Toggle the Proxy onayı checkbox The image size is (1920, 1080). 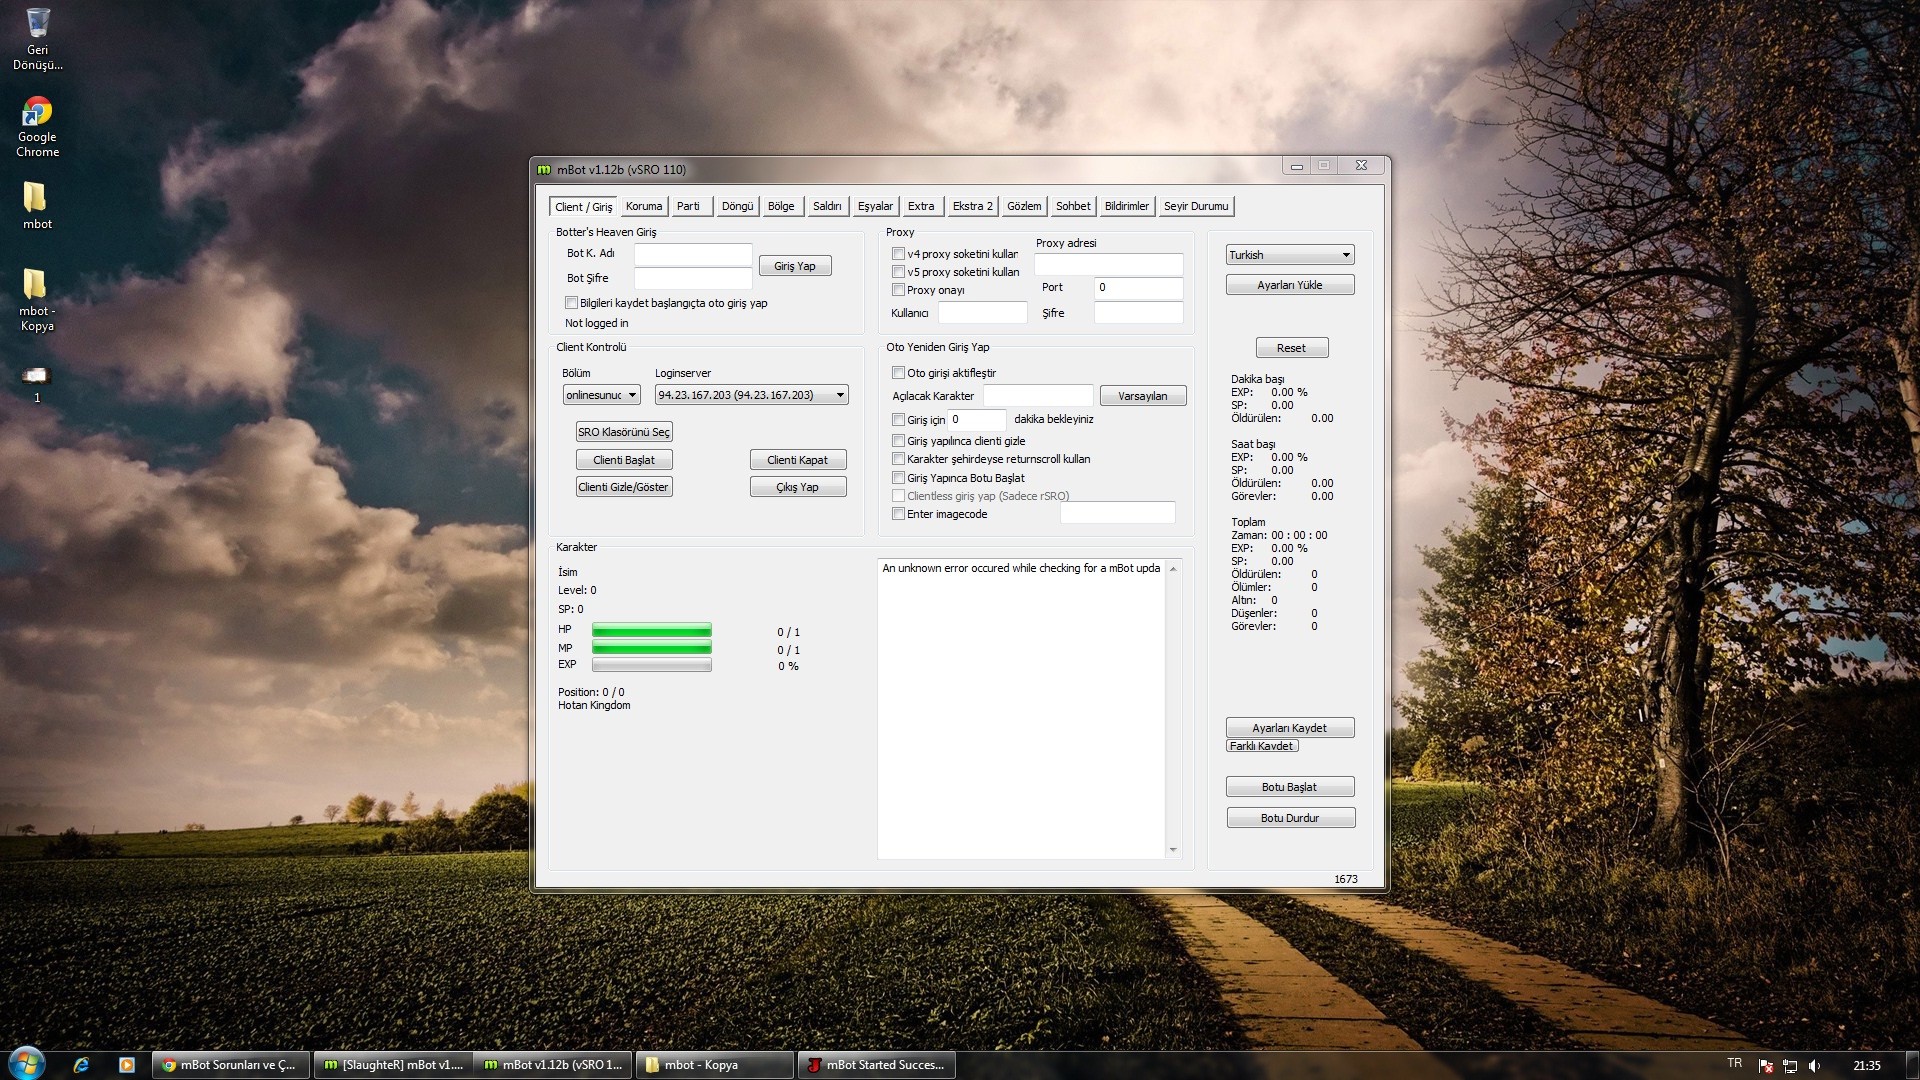tap(898, 290)
